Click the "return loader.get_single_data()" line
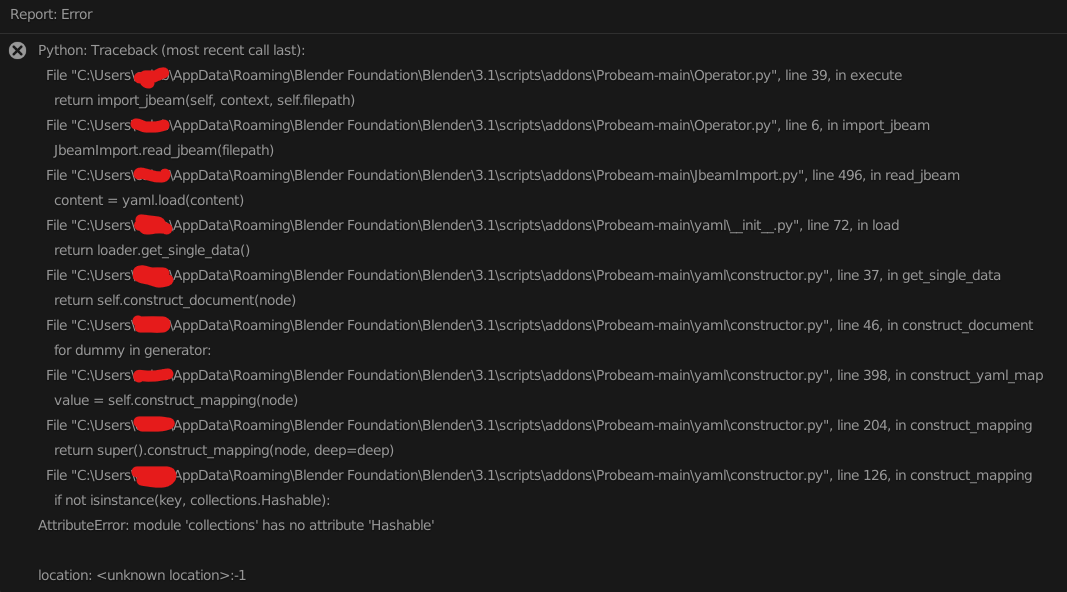This screenshot has width=1067, height=592. (152, 250)
